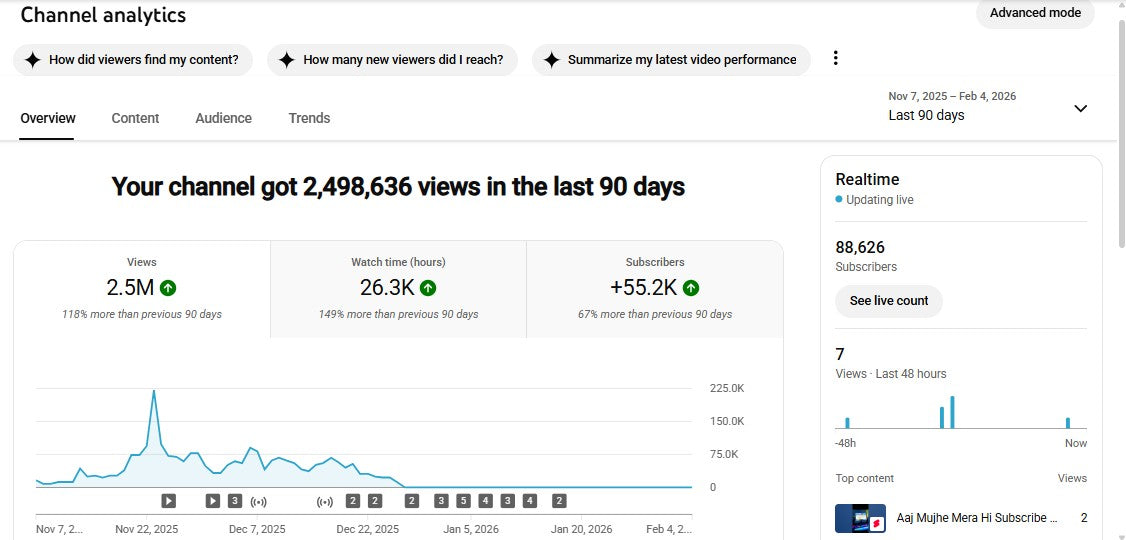This screenshot has width=1126, height=540.
Task: Expand the Last 90 days date range dropdown
Action: [1080, 108]
